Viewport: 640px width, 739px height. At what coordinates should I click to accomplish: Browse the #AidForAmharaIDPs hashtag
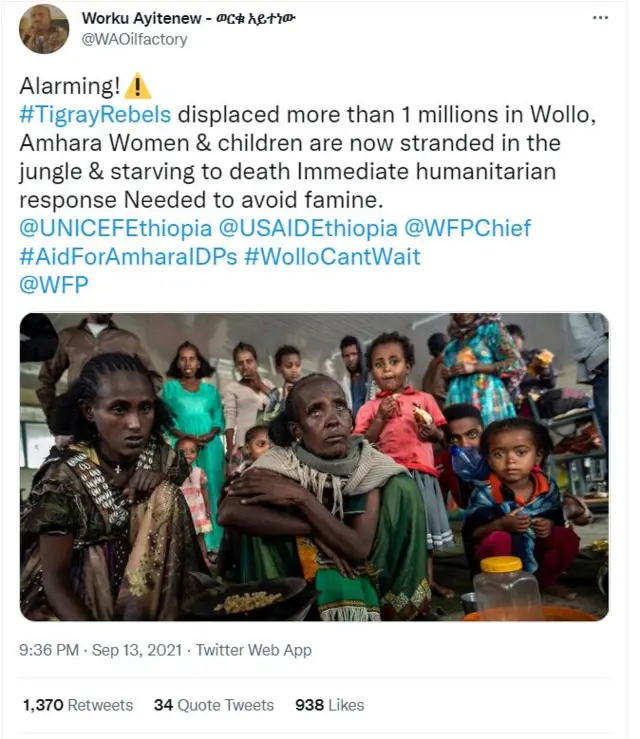[128, 257]
